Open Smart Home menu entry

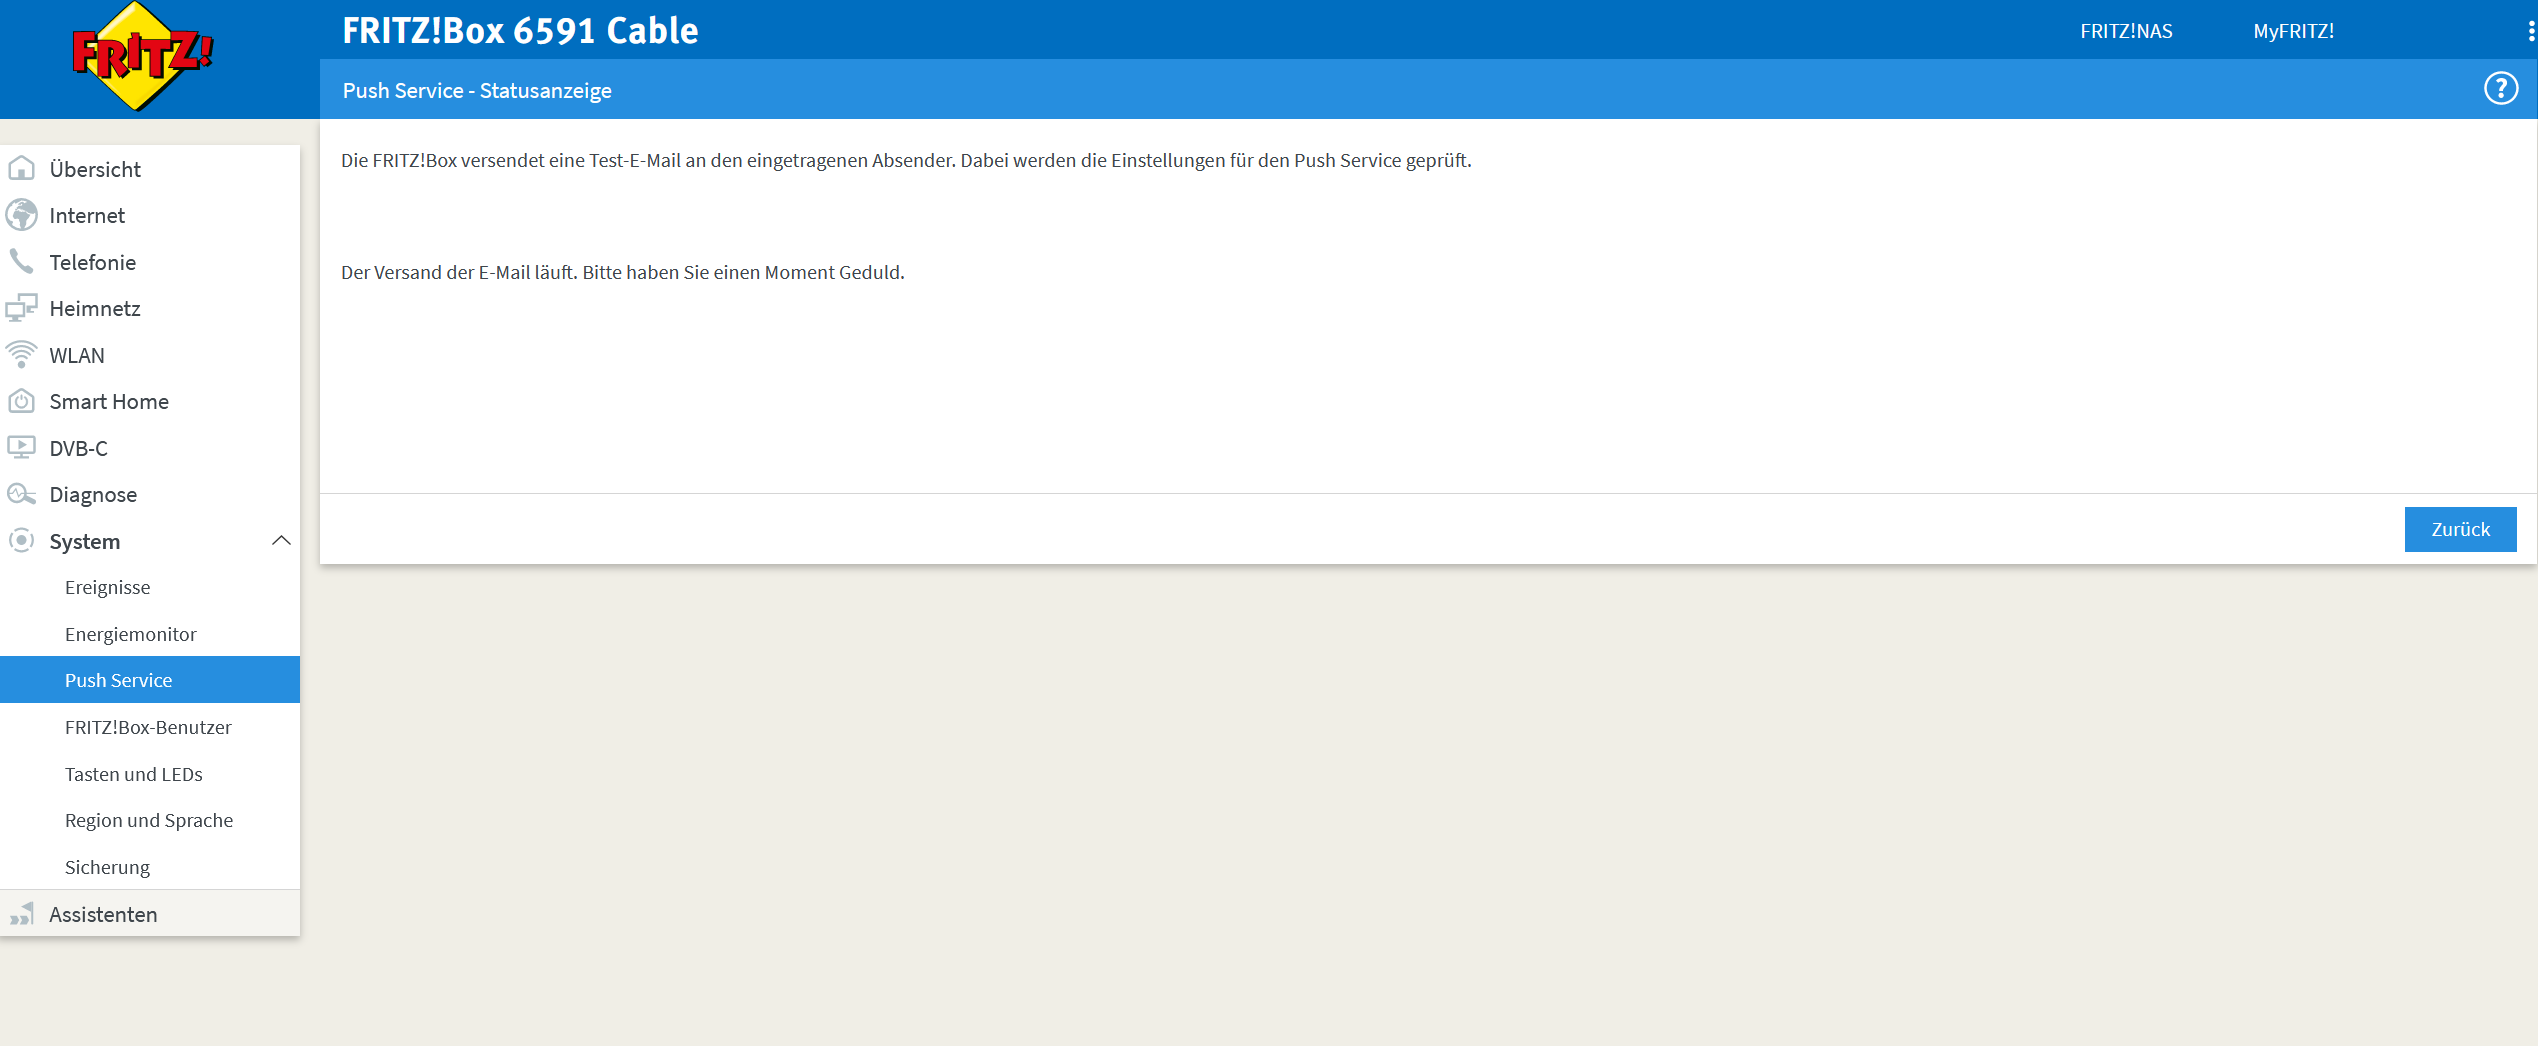pyautogui.click(x=150, y=401)
